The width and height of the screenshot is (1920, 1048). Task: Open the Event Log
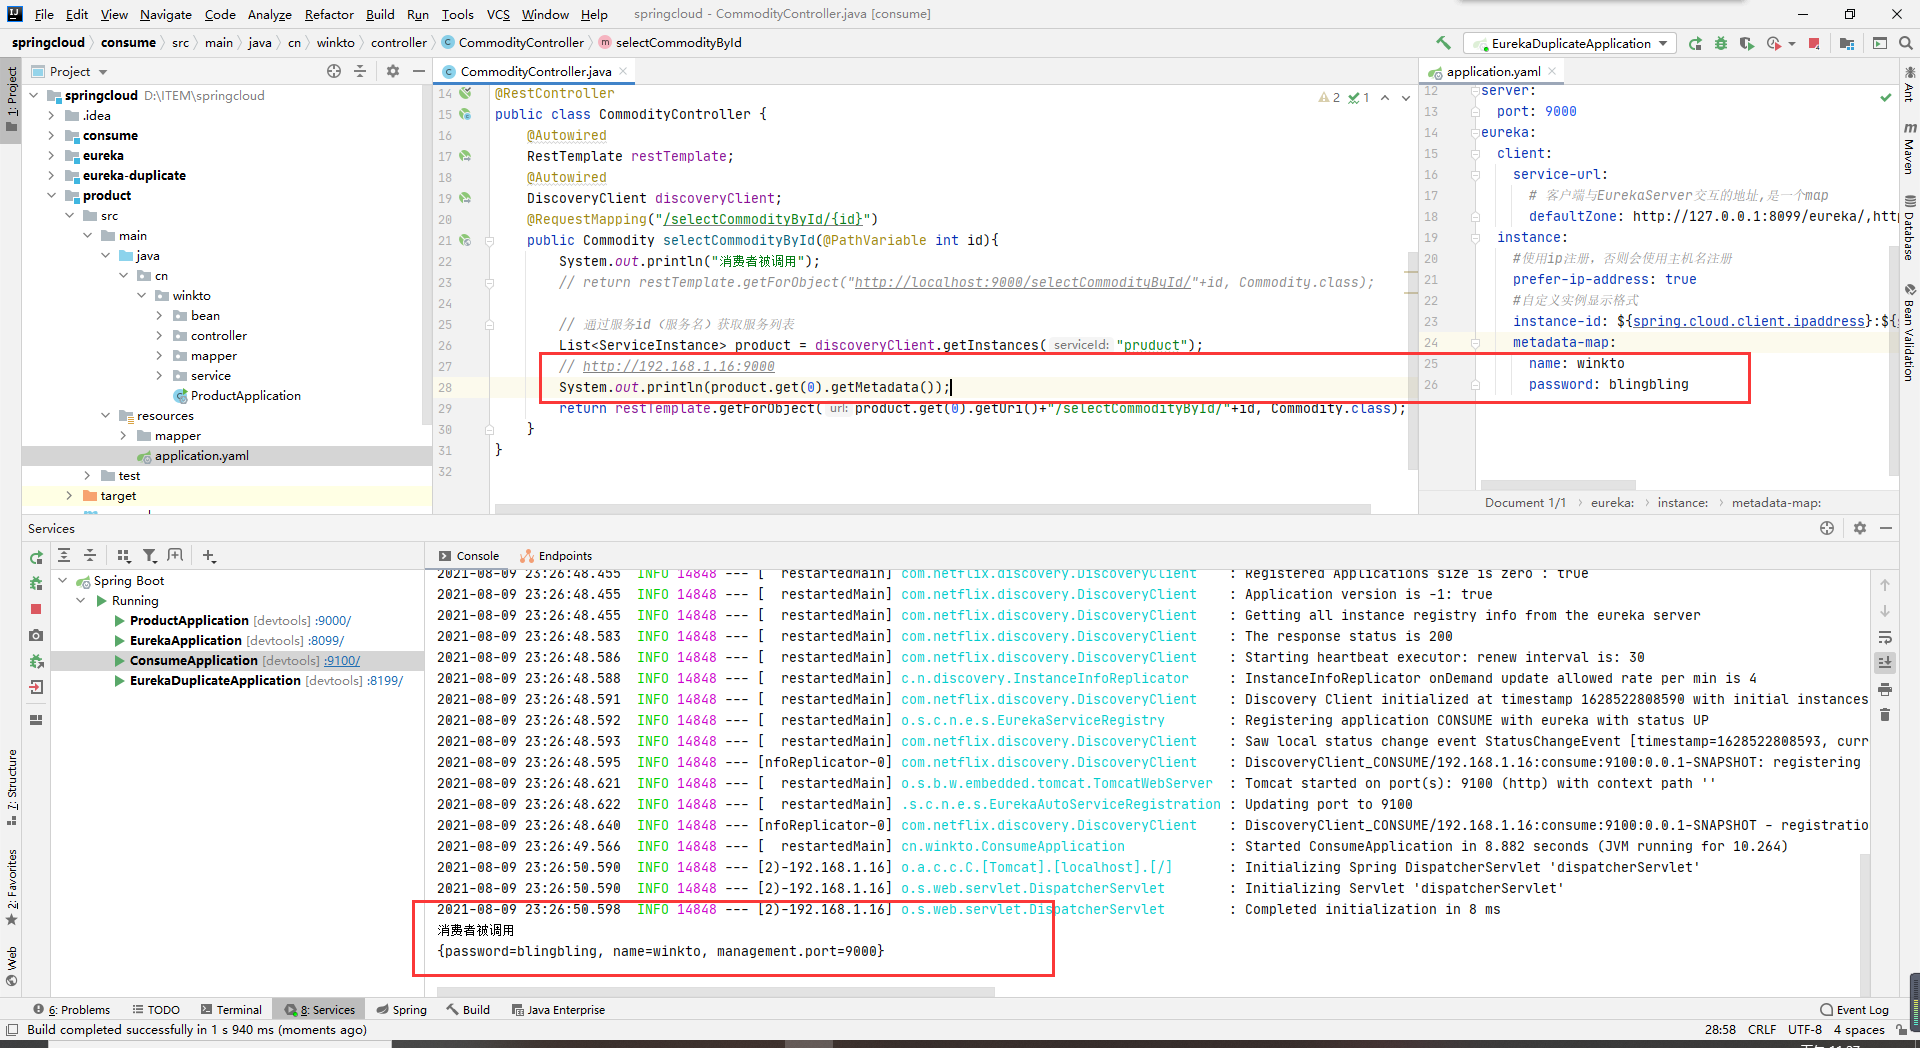1854,1009
